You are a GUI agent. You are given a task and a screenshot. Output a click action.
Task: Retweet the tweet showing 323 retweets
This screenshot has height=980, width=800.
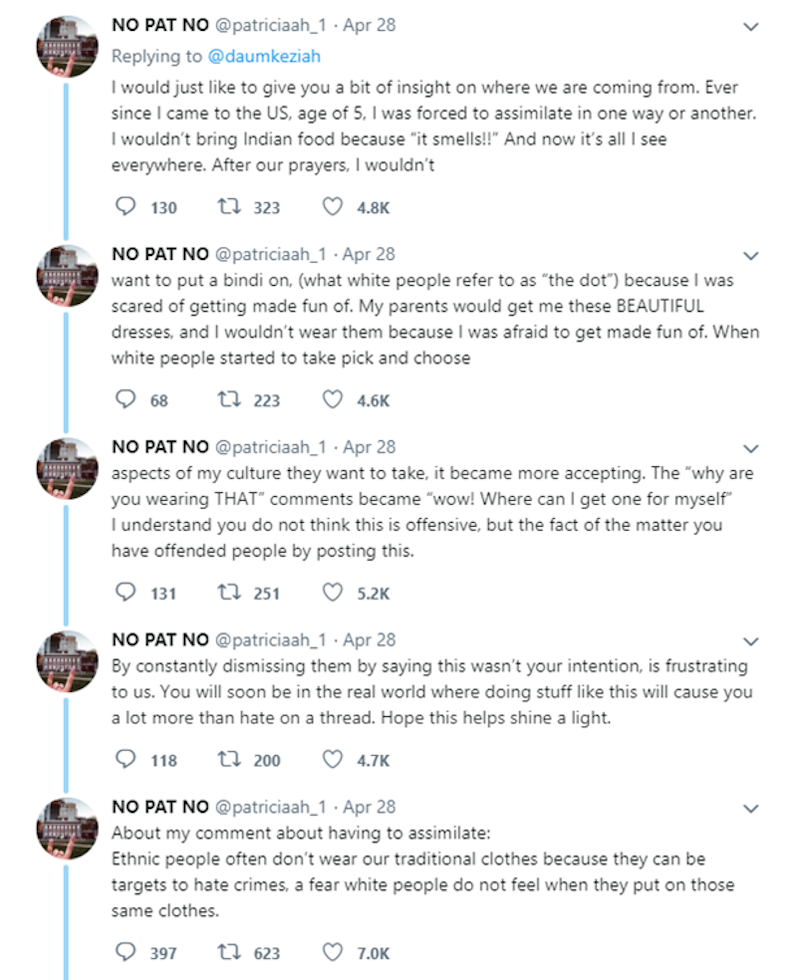[x=229, y=207]
